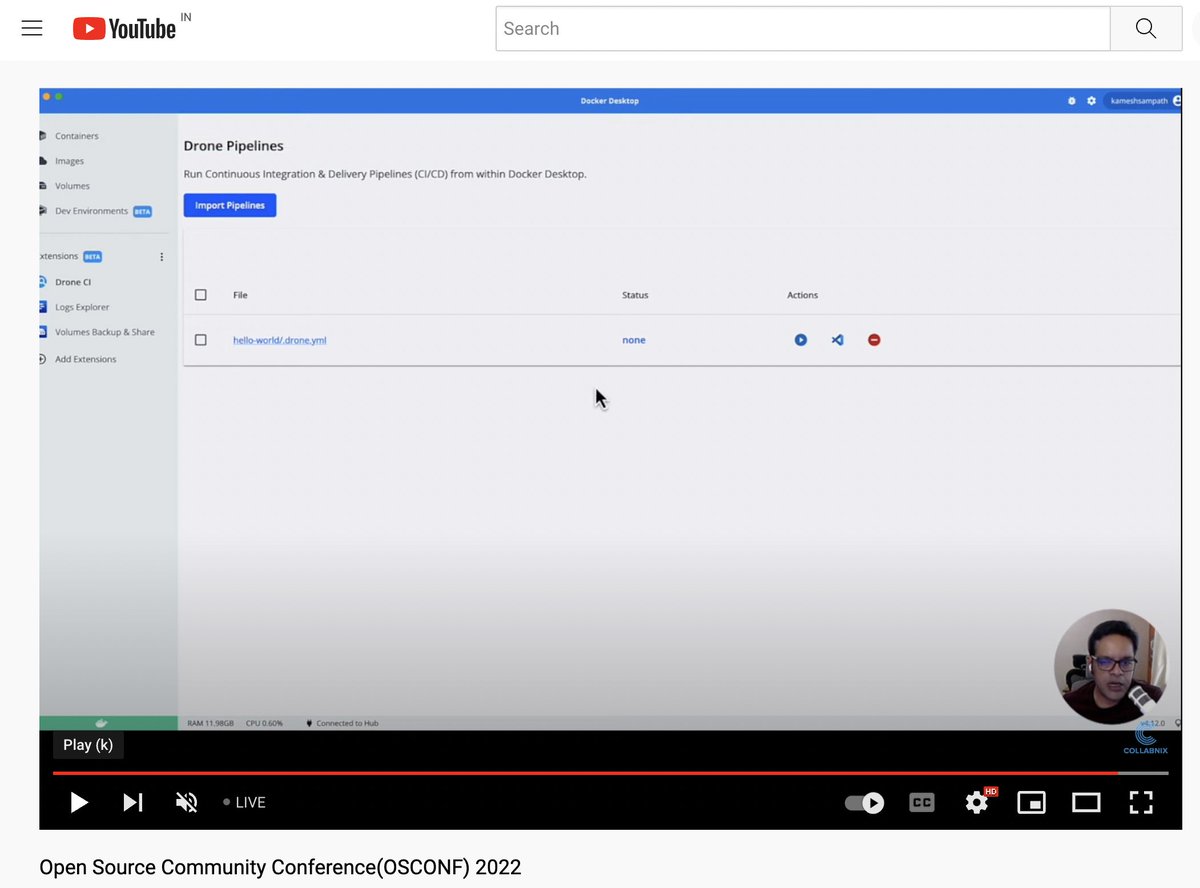The image size is (1200, 888).
Task: Select Drone CI extension
Action: [72, 282]
